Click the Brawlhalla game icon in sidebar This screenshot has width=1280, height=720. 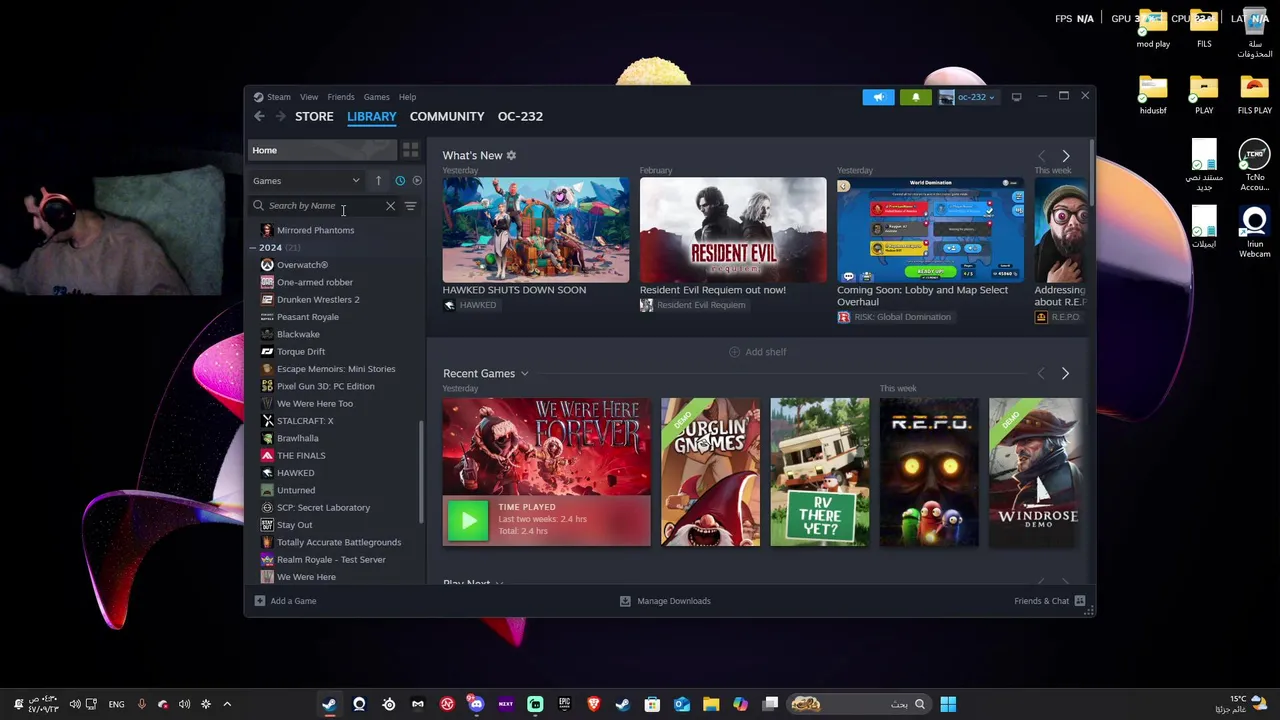click(x=267, y=438)
